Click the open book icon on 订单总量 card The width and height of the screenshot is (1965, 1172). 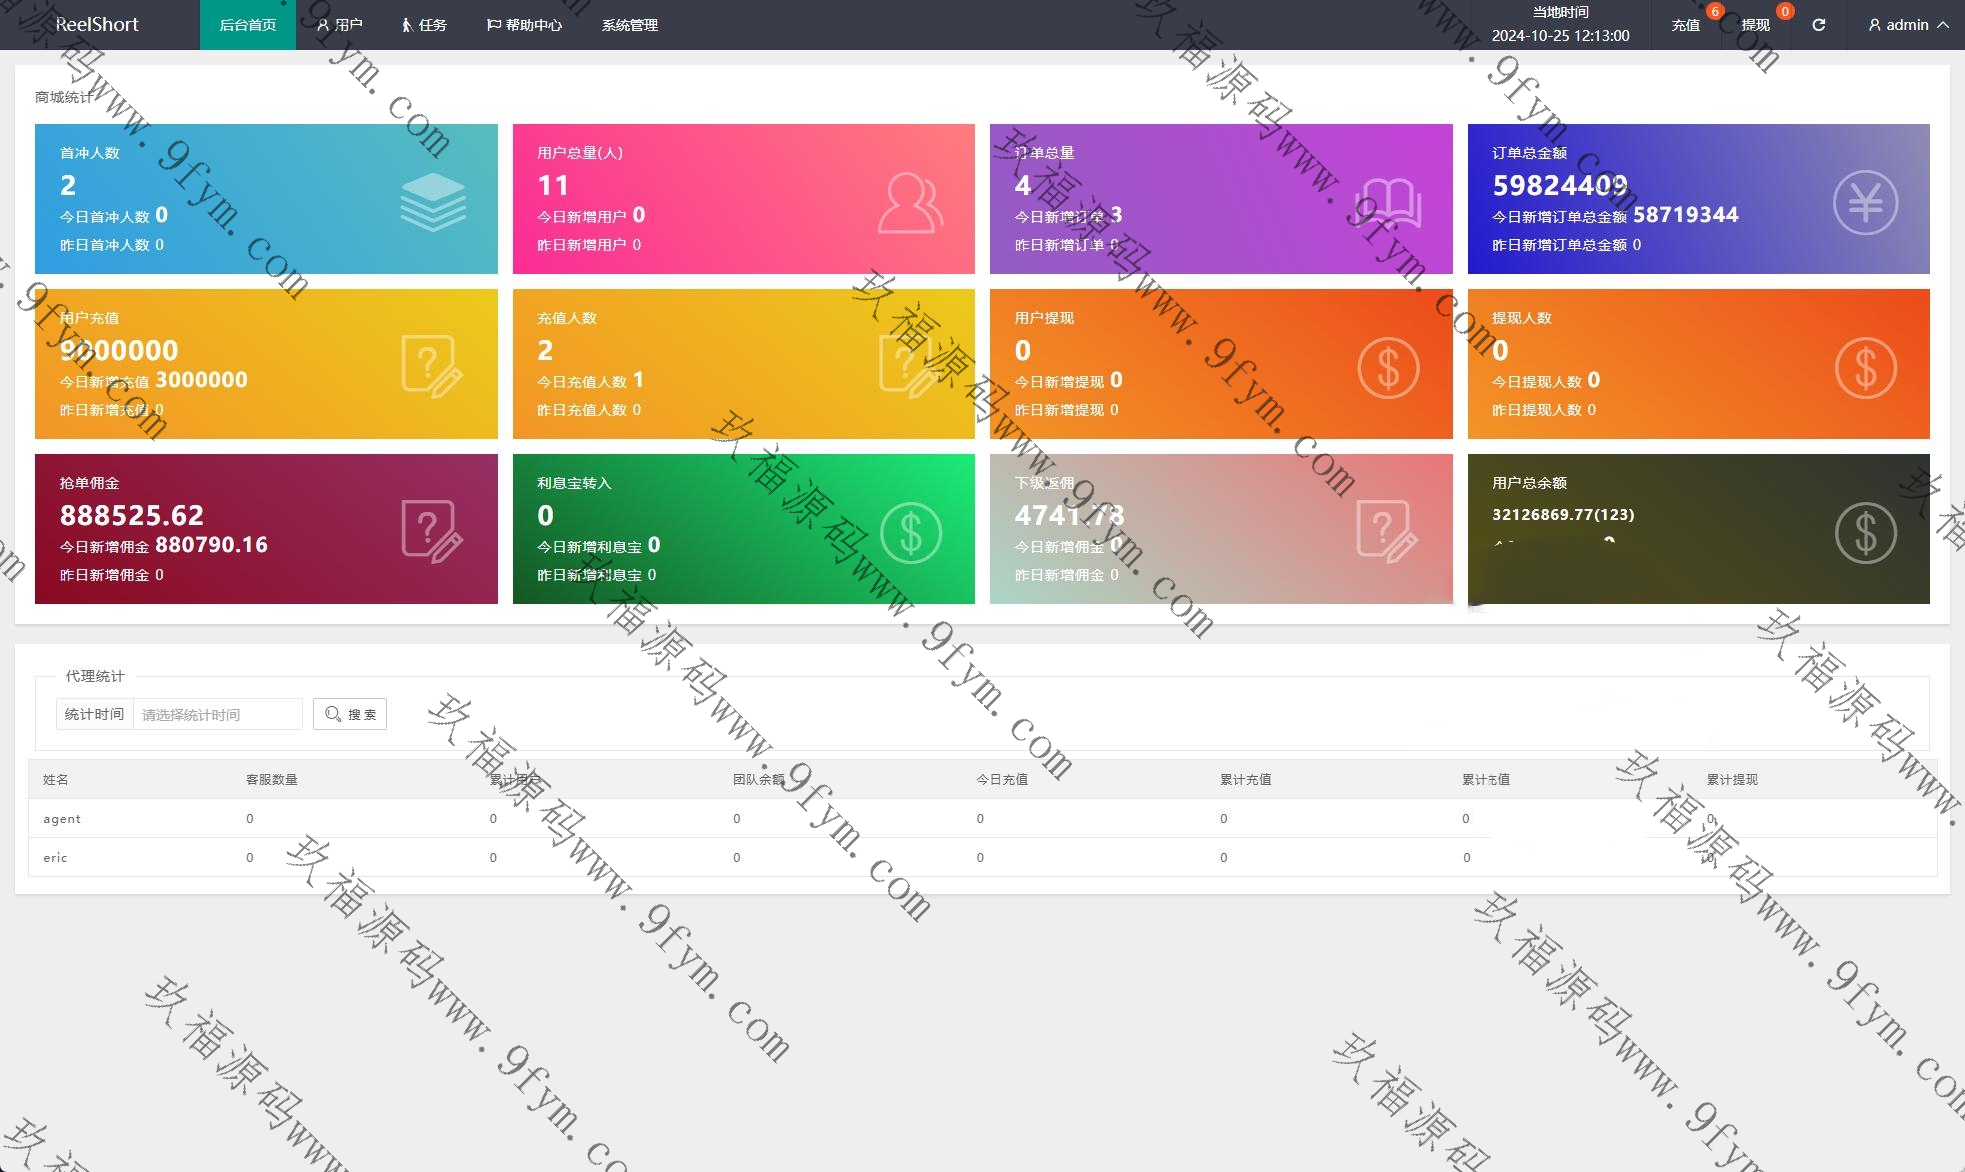(x=1388, y=203)
